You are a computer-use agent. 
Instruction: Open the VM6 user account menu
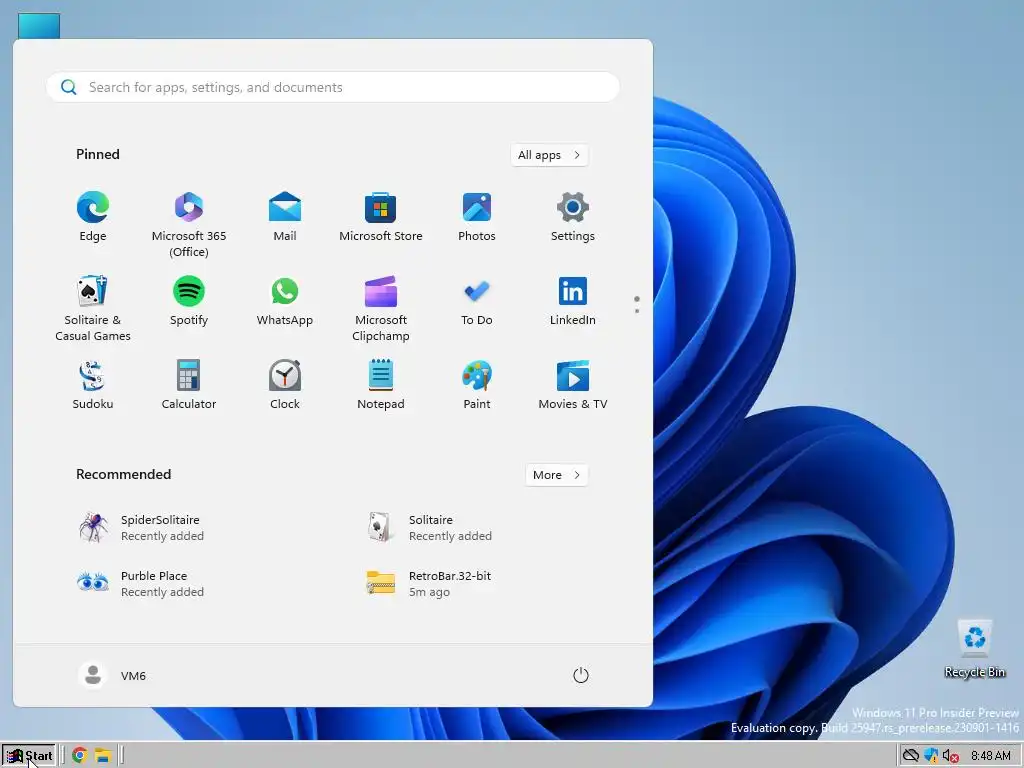click(x=112, y=675)
